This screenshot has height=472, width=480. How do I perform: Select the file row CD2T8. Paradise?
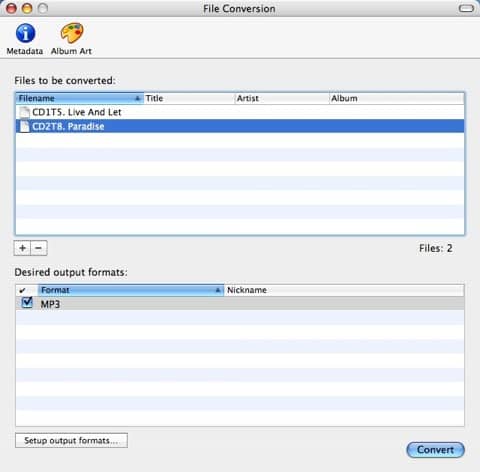pos(240,126)
